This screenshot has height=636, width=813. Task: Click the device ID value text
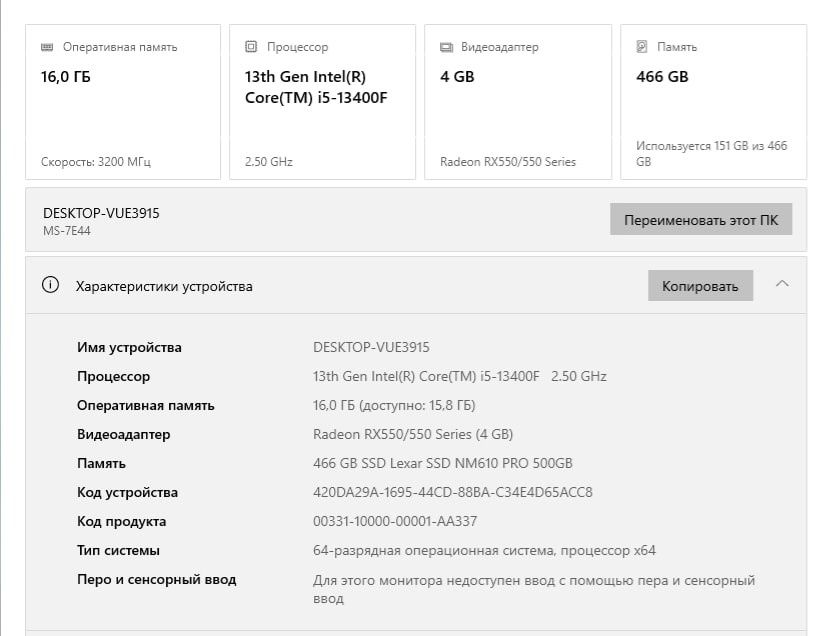tap(452, 492)
